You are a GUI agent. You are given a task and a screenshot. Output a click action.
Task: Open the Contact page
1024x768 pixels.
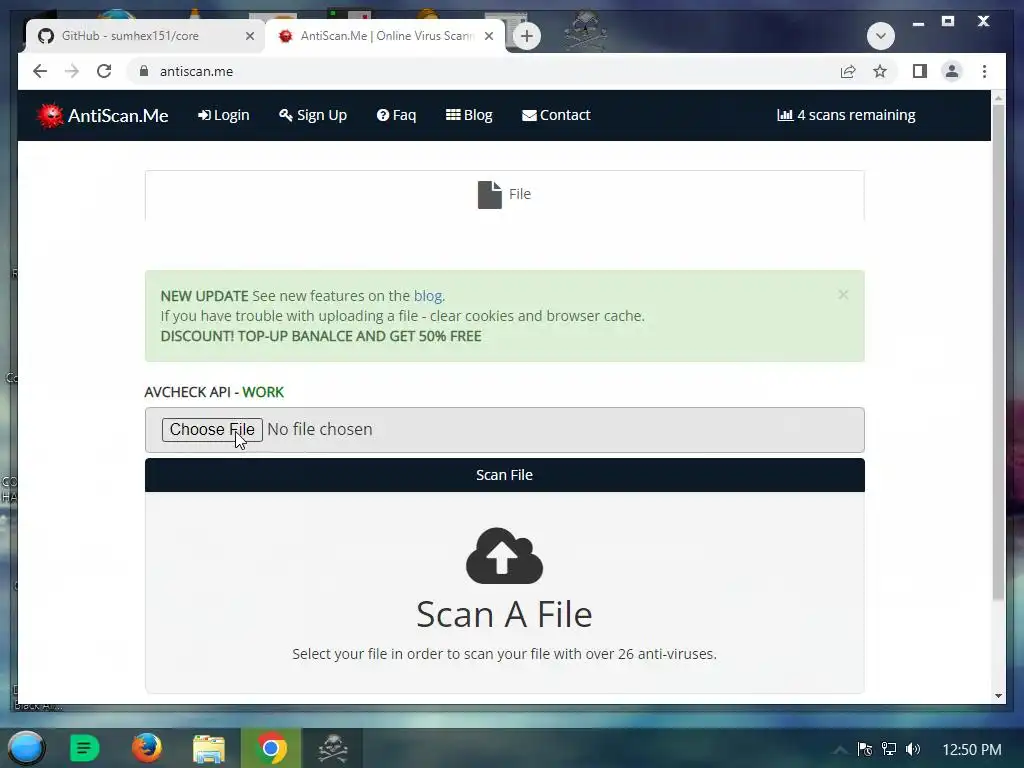556,115
